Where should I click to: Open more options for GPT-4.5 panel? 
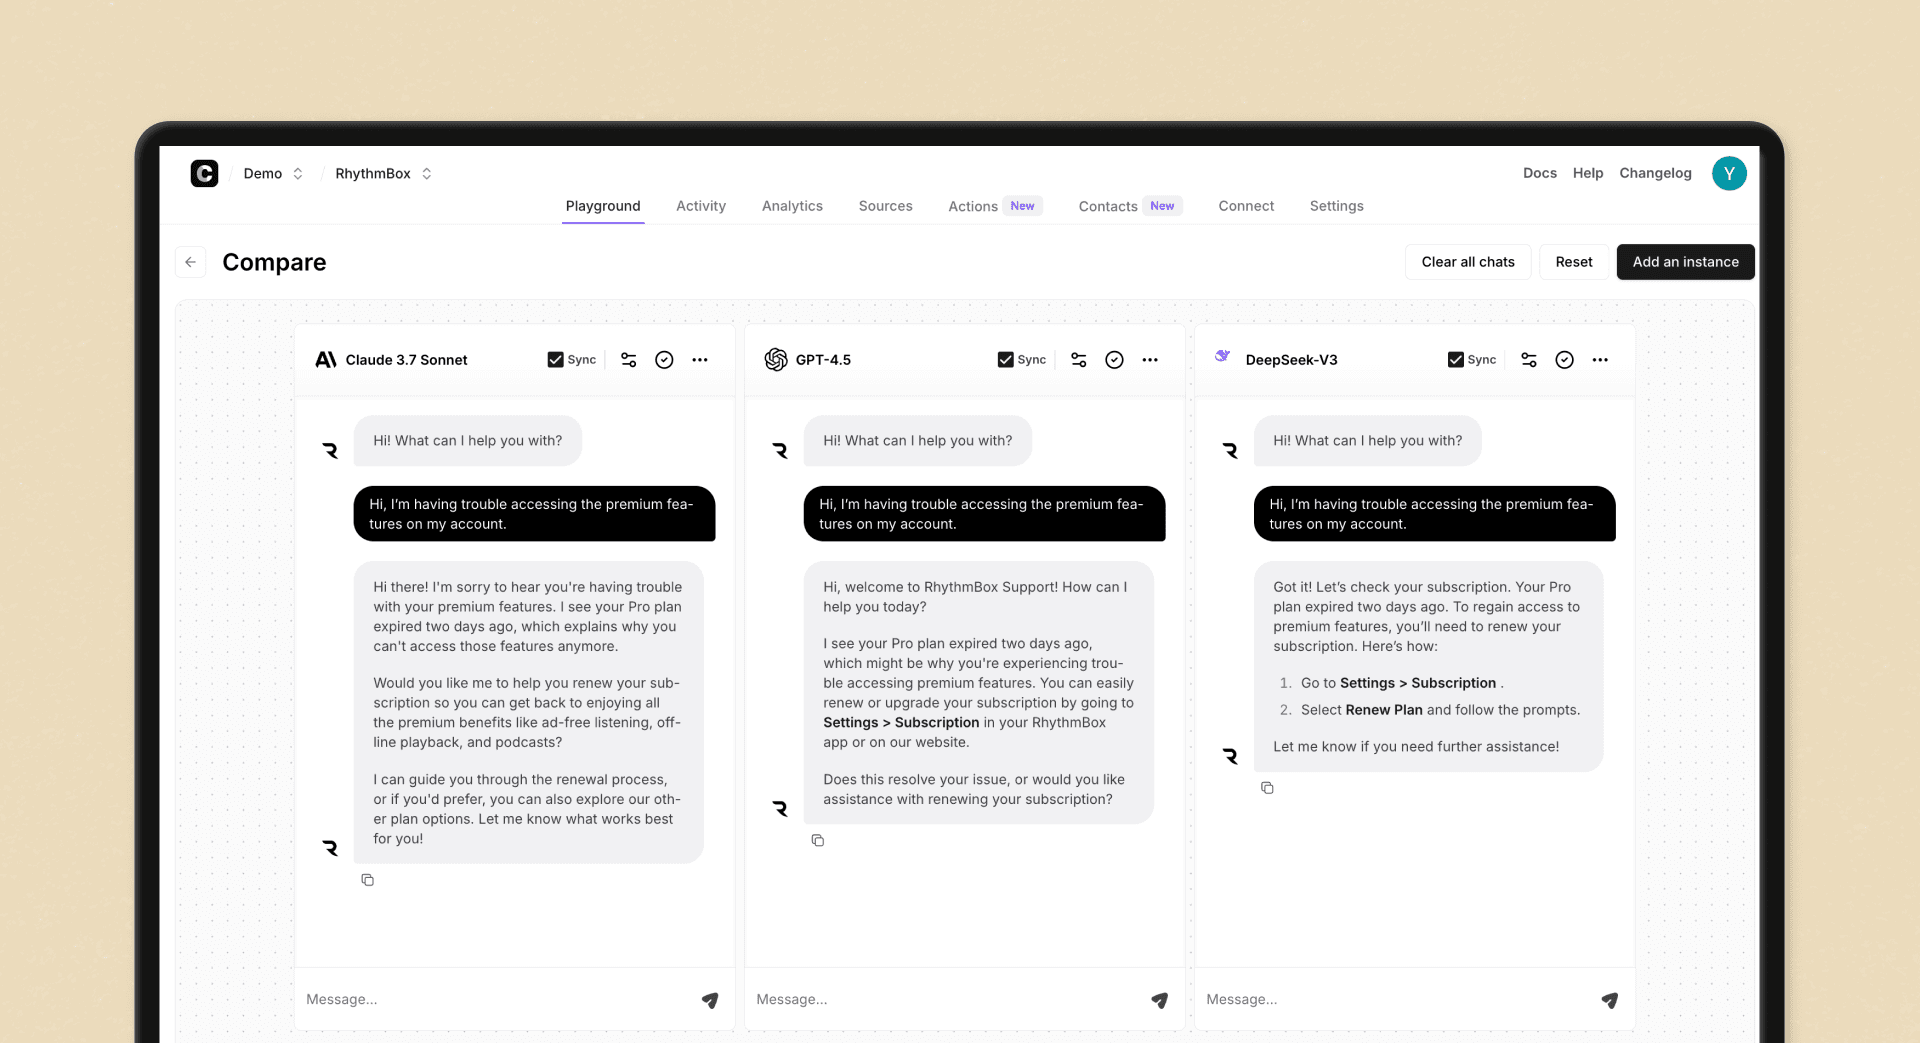point(1150,360)
